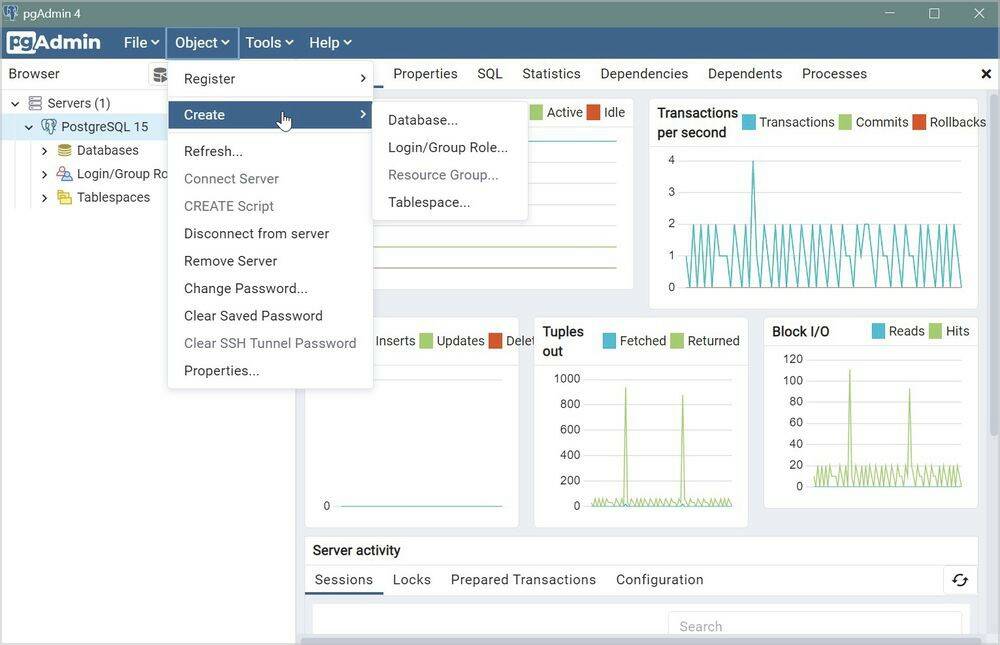Click the Active legend swatch
The height and width of the screenshot is (645, 1000).
click(536, 112)
